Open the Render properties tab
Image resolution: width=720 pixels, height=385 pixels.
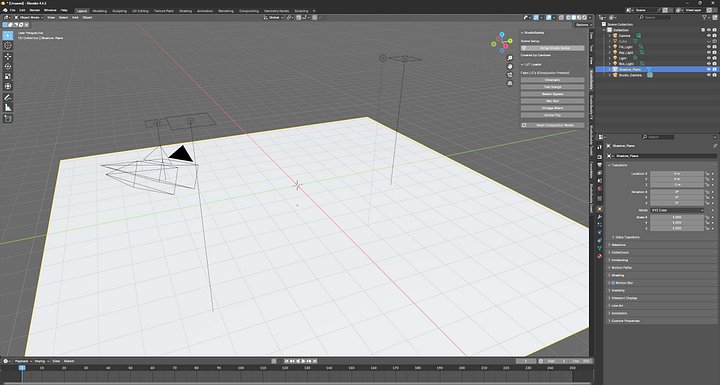599,157
